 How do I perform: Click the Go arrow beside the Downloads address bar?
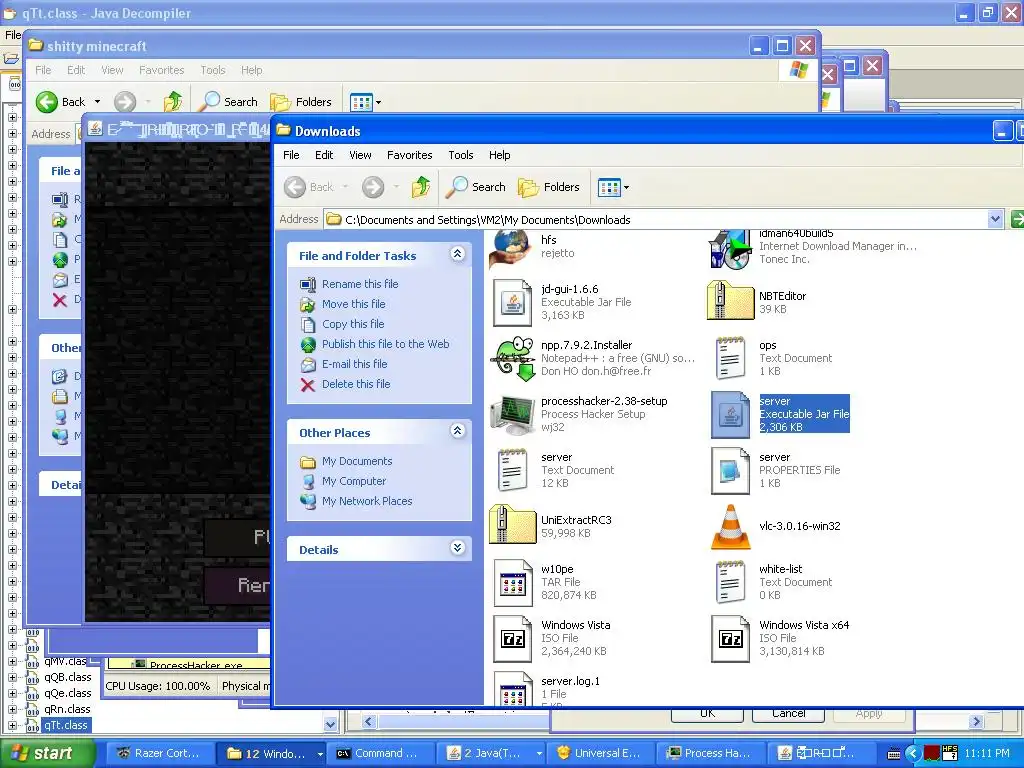[1016, 219]
